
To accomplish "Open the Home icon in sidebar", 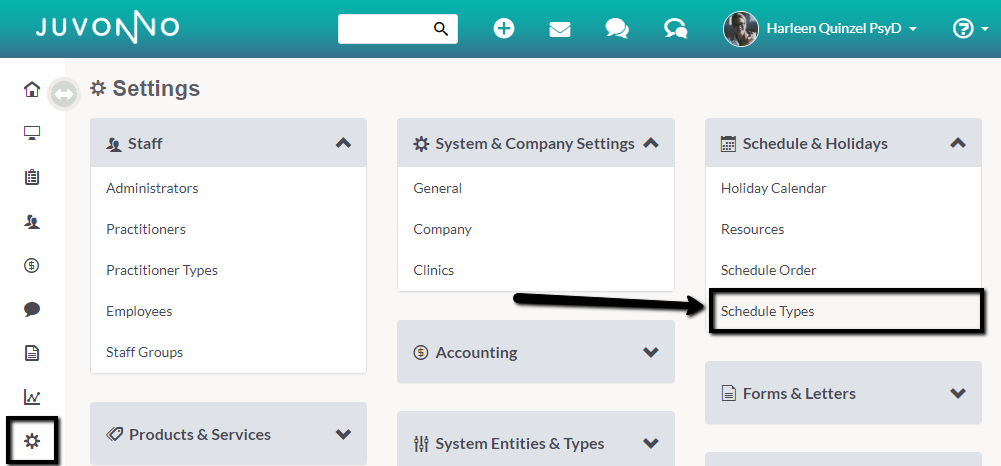I will click(32, 89).
